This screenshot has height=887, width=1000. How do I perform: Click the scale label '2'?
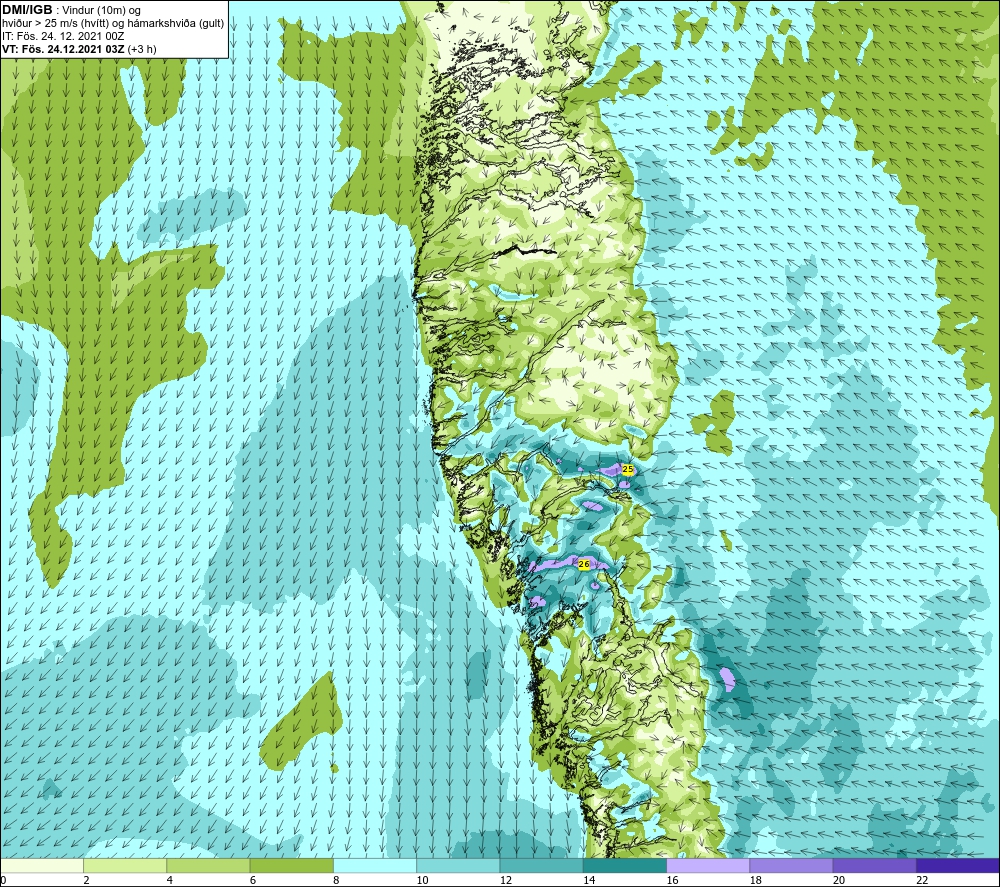point(86,880)
